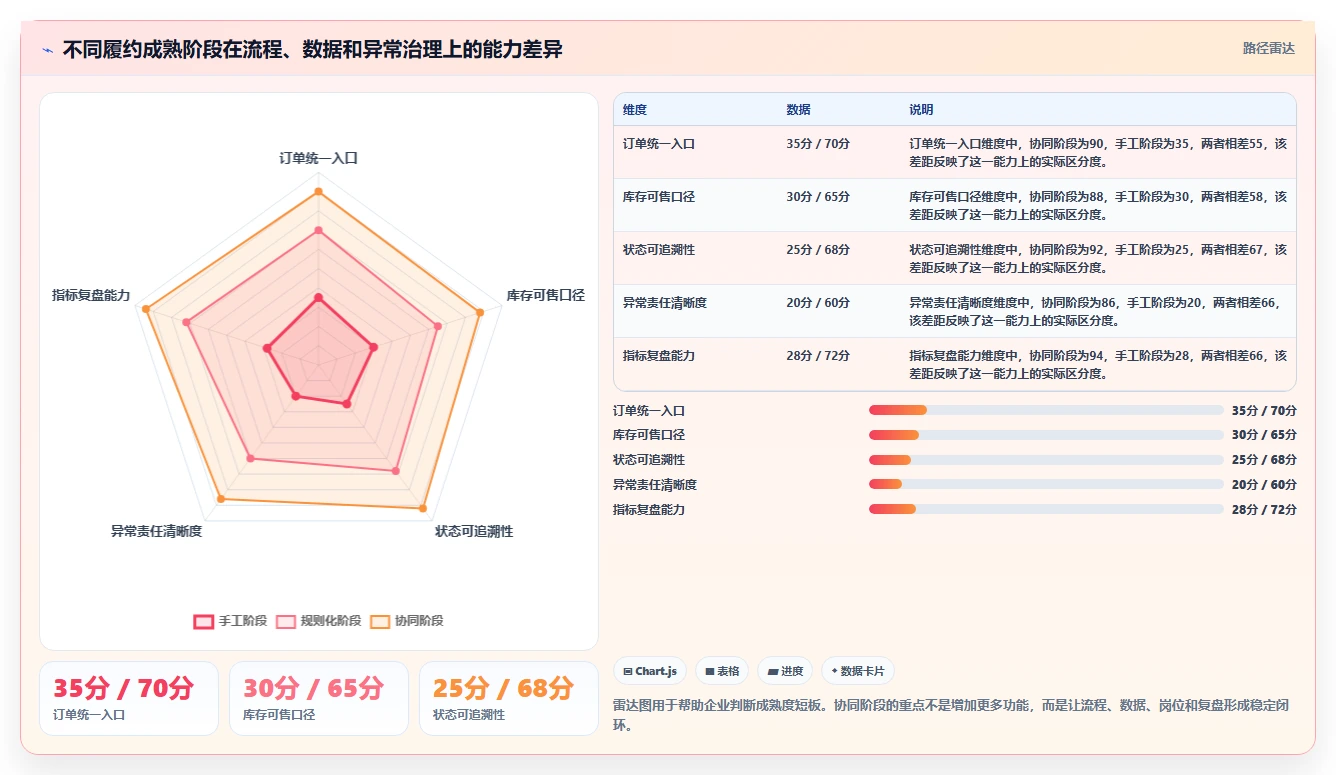This screenshot has width=1336, height=775.
Task: Select the 异常责任清晰度 table row name
Action: [665, 302]
